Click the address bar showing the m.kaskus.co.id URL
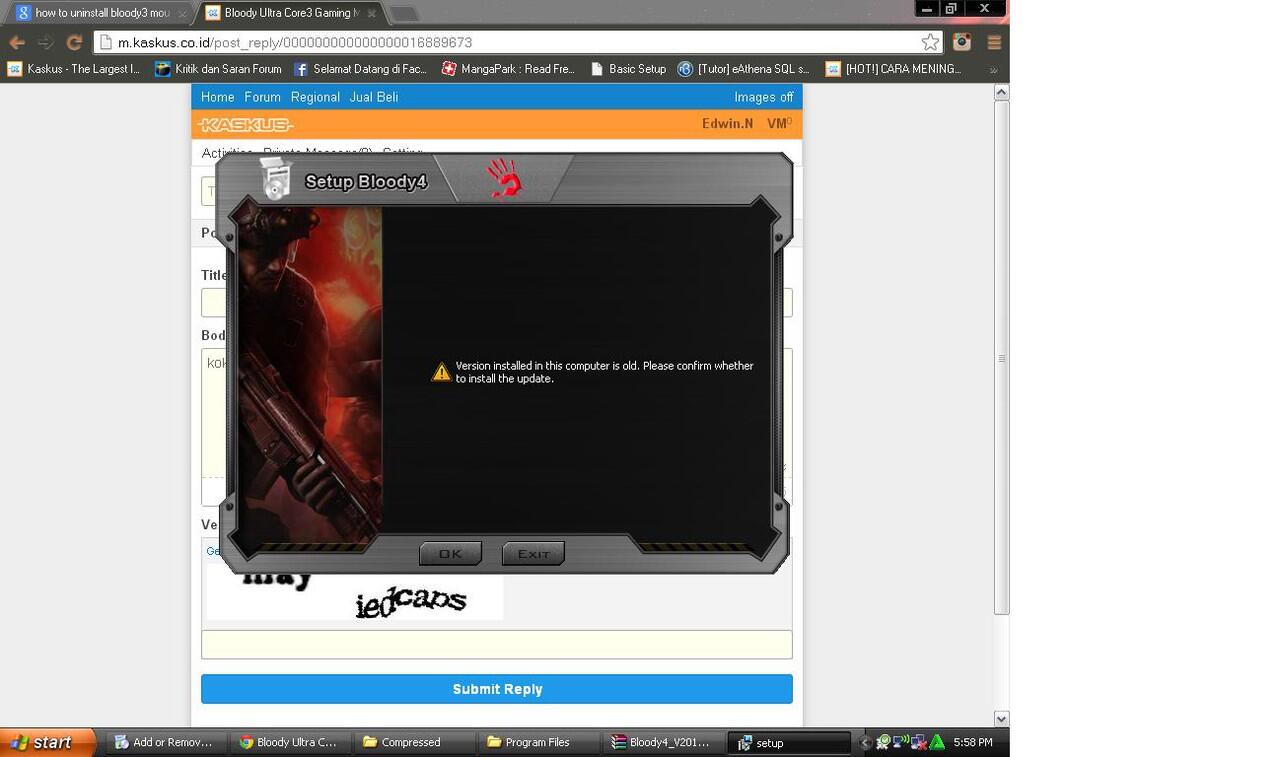Screen dimensions: 1280x757 (x=518, y=42)
